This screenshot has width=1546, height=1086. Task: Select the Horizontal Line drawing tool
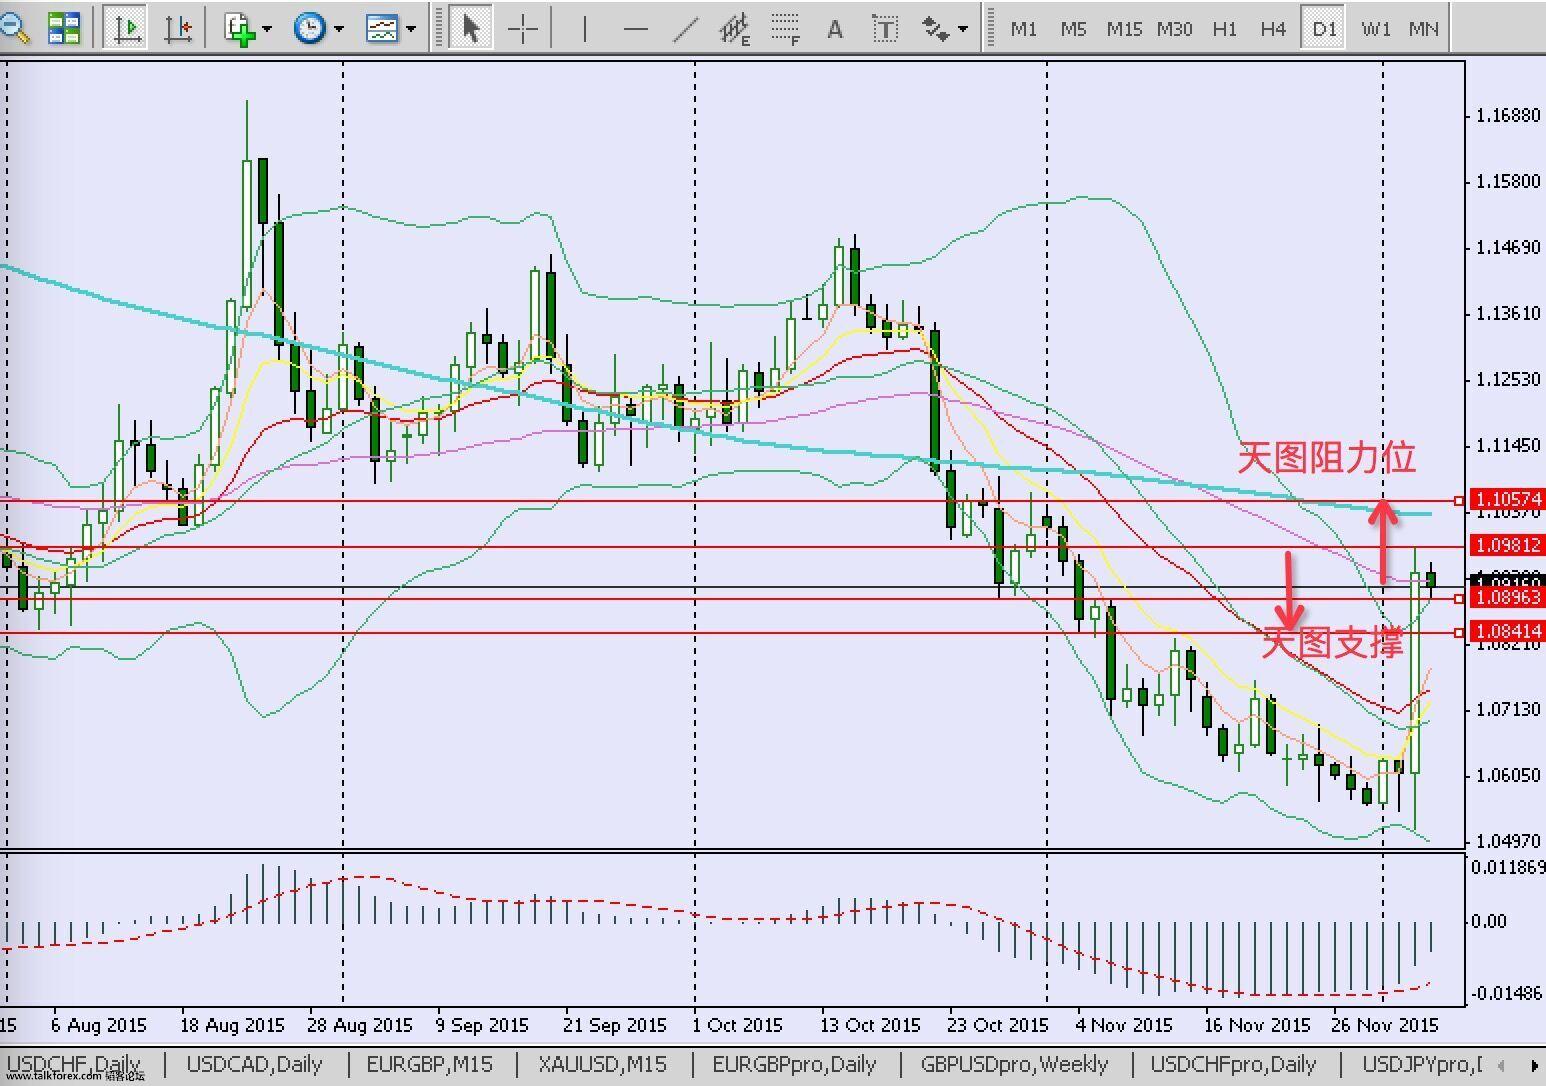(x=635, y=28)
